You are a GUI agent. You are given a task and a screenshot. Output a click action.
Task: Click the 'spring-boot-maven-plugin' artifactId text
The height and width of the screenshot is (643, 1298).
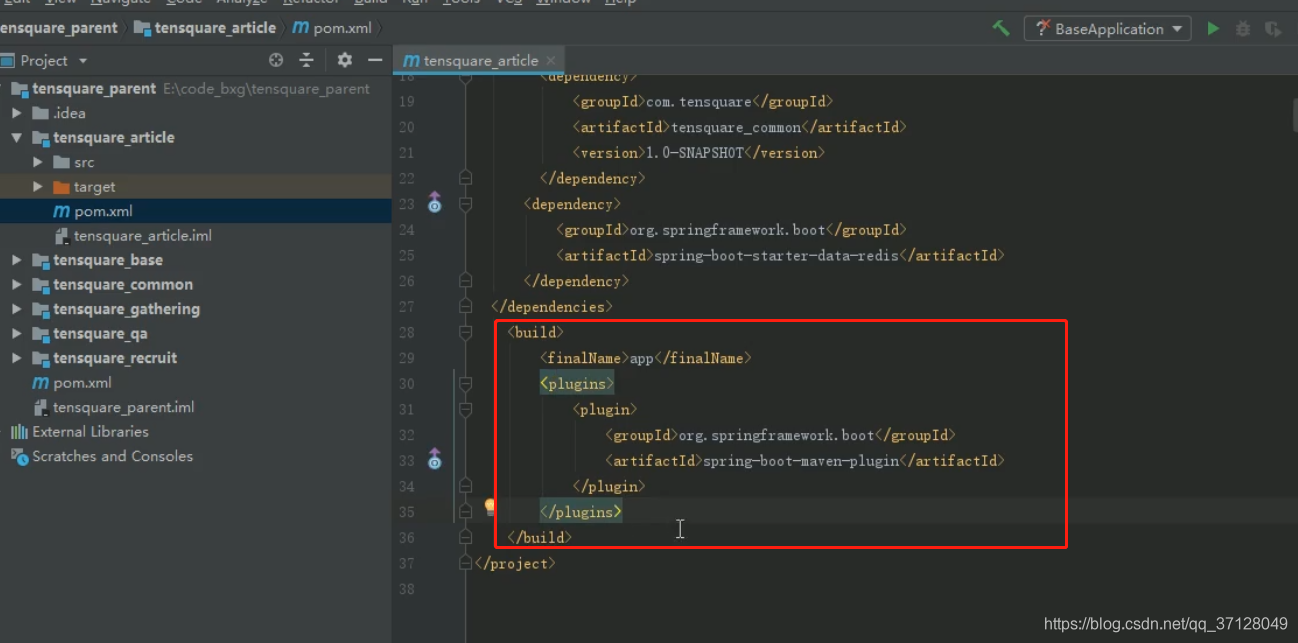801,460
